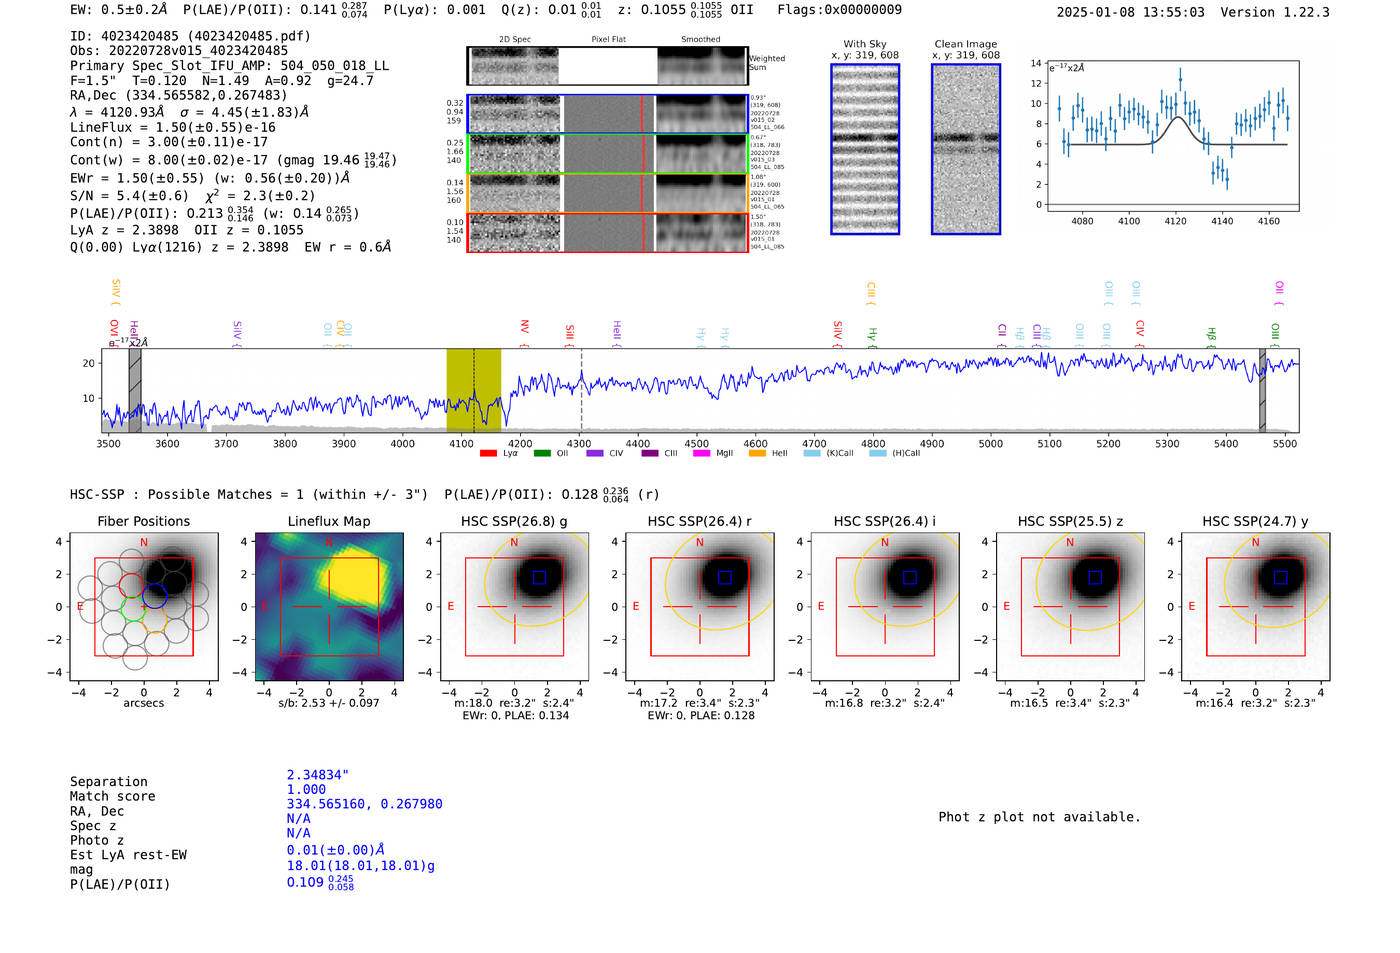Open the HSC SSP(26.8) g image
Screen dimensions: 1400x953
pos(514,607)
